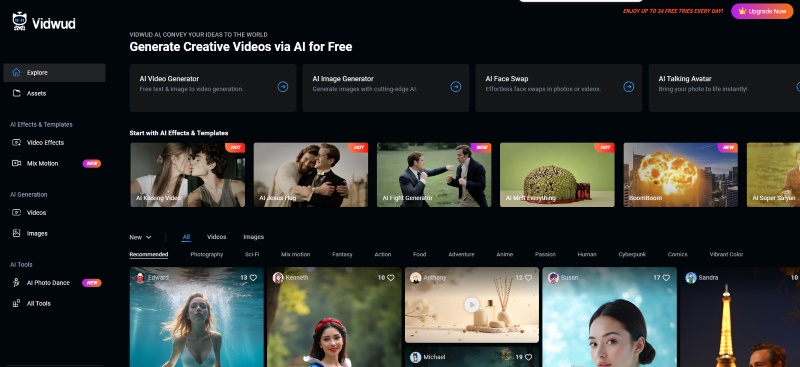Select the Mix motion category tab
This screenshot has width=800, height=367.
(x=295, y=254)
